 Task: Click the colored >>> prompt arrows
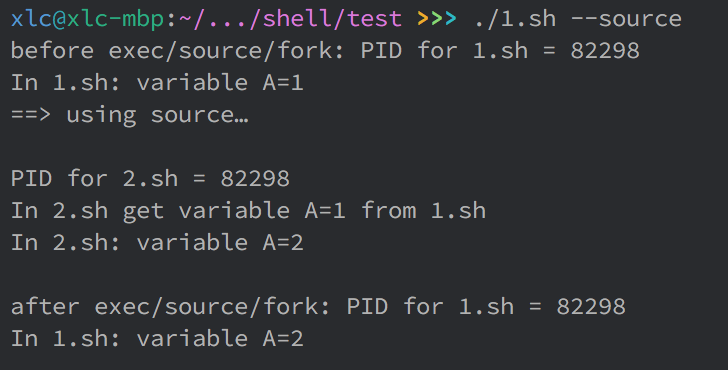point(437,19)
